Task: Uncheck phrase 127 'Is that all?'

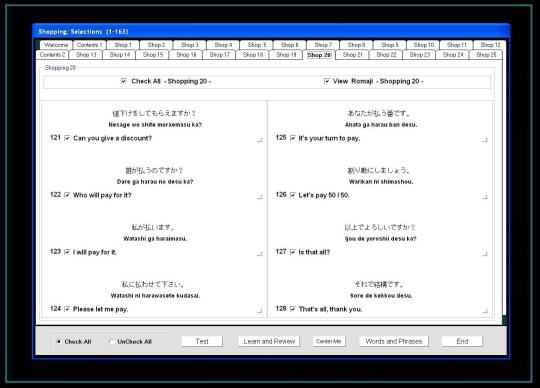Action: click(293, 252)
